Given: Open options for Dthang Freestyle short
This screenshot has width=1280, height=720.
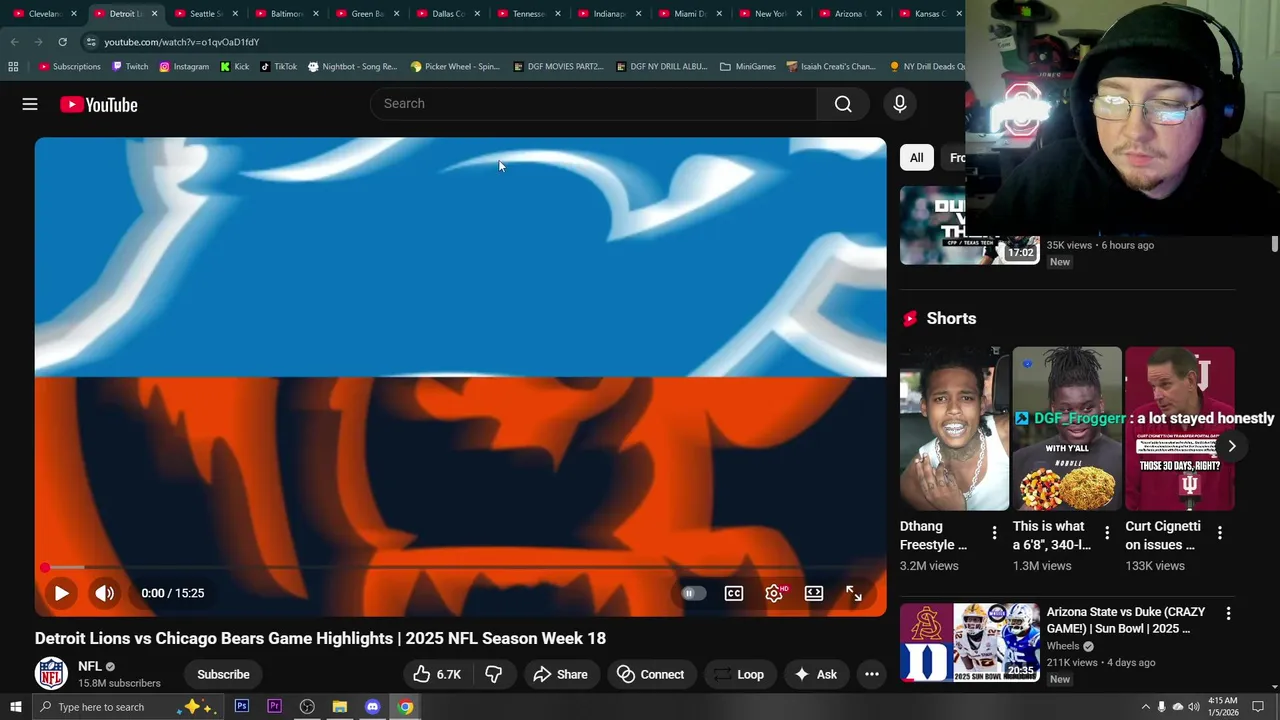Looking at the screenshot, I should click(994, 534).
